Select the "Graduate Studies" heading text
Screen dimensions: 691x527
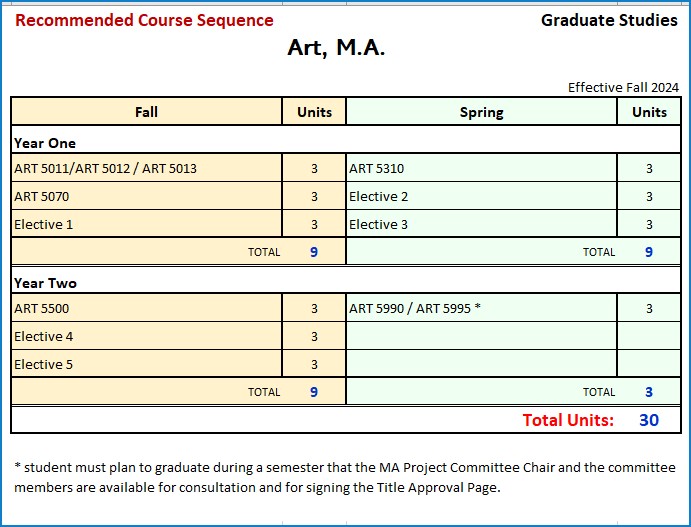(609, 20)
